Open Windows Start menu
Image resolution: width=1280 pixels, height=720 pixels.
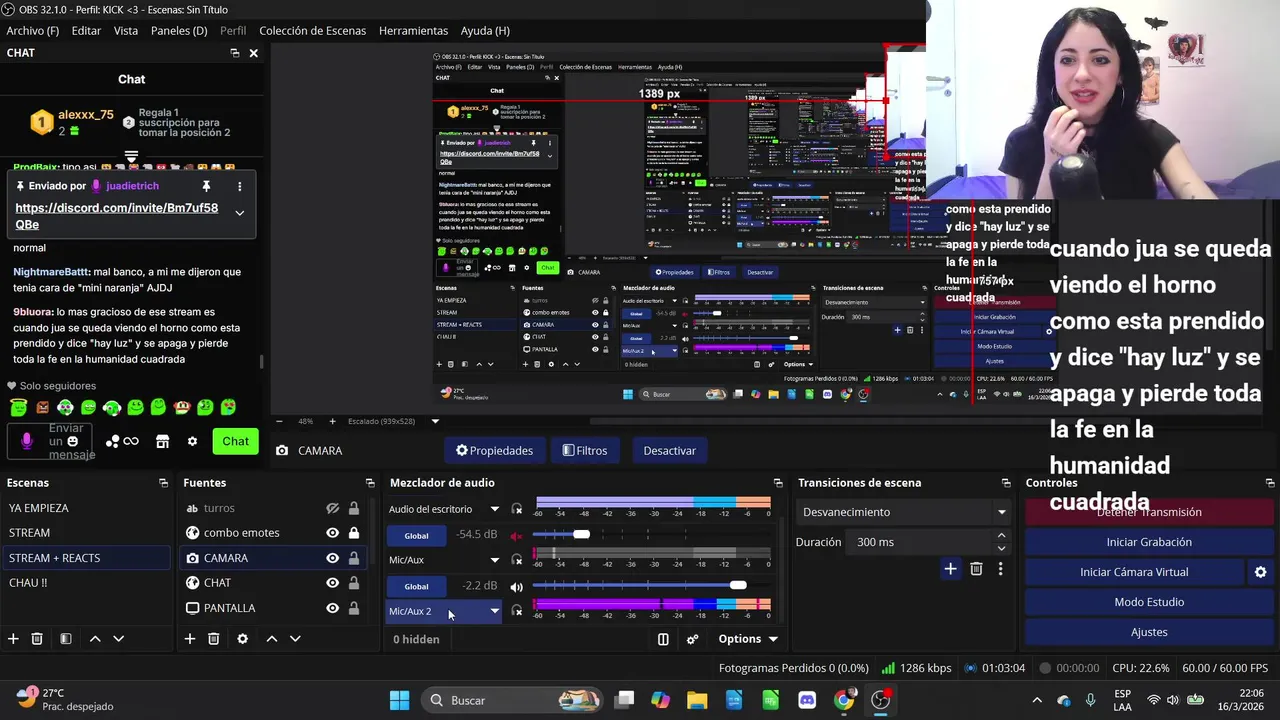[x=399, y=700]
